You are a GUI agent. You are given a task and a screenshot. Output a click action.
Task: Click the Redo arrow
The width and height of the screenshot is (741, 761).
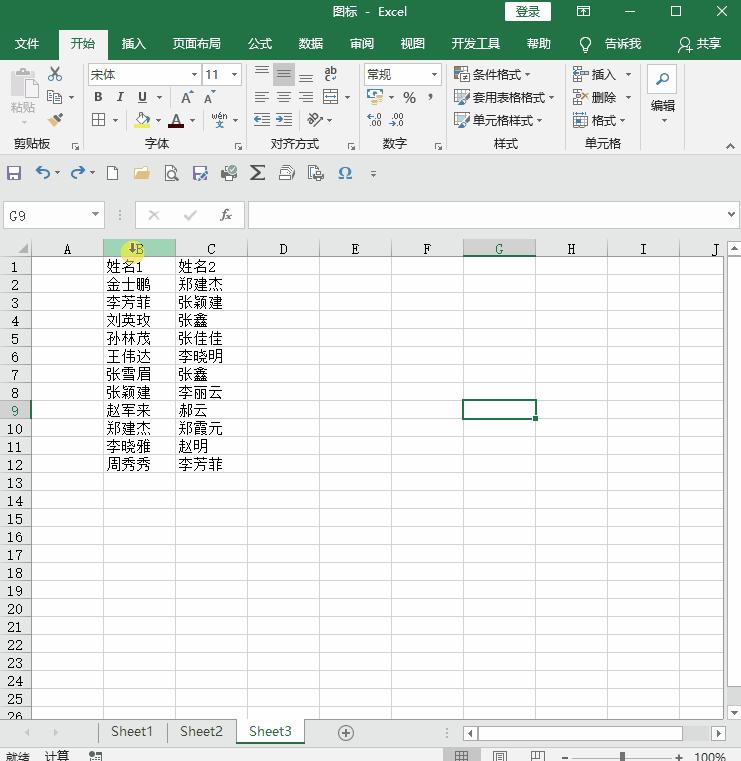(78, 172)
